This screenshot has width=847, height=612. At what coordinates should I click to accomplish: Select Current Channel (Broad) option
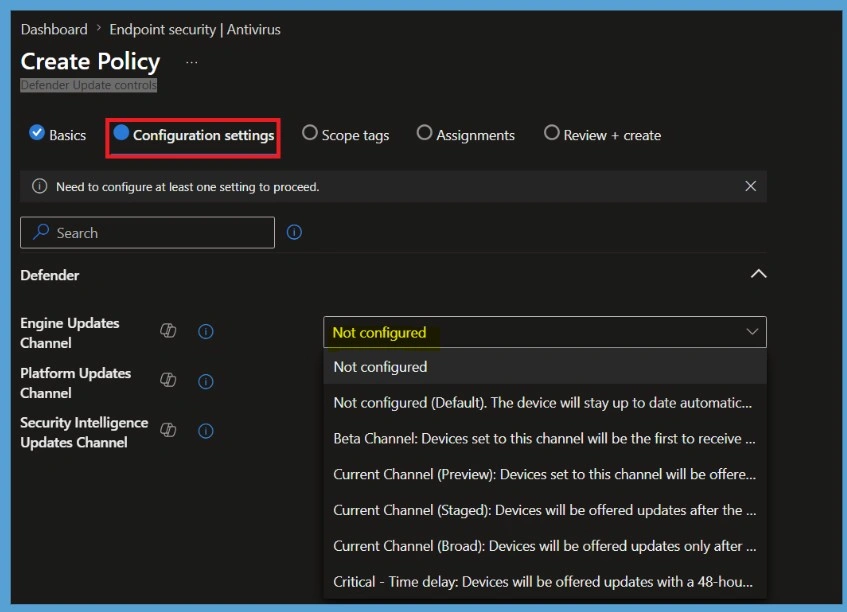[x=544, y=546]
